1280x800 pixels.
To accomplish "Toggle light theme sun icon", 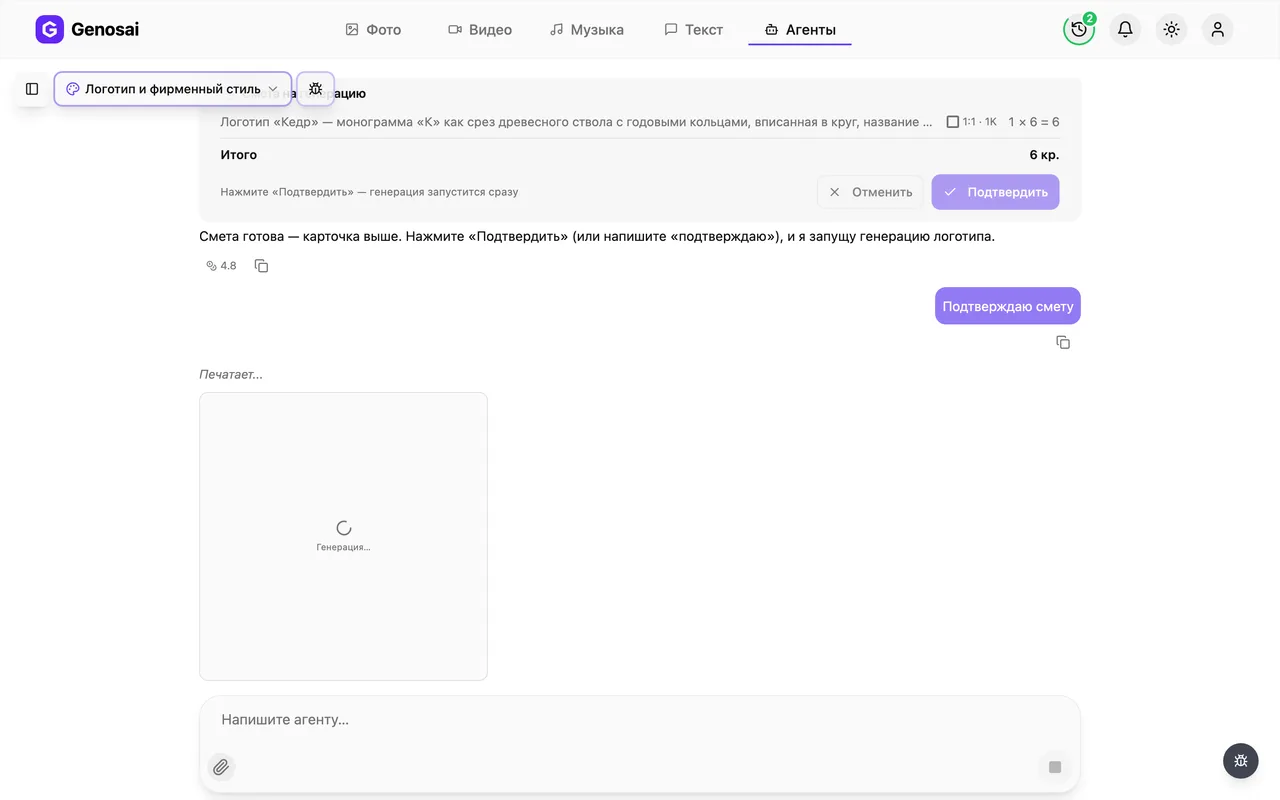I will 1171,30.
